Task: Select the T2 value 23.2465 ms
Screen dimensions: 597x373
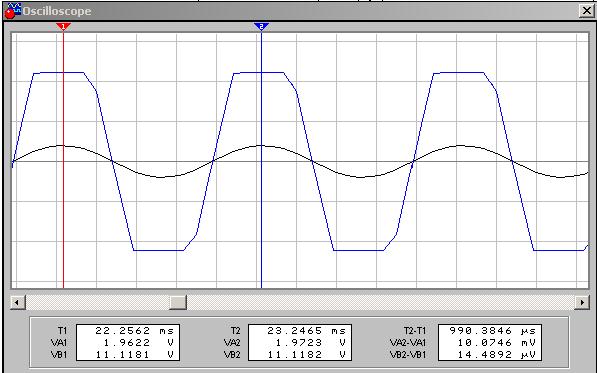Action: (x=306, y=331)
